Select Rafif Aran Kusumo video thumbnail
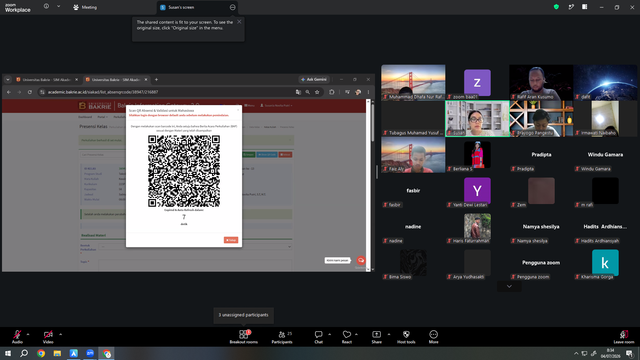The image size is (640, 360). tap(541, 82)
